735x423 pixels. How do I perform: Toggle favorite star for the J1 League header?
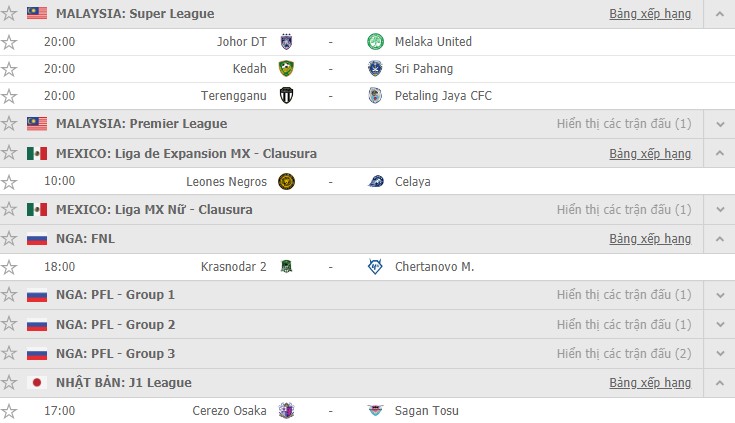coord(9,383)
